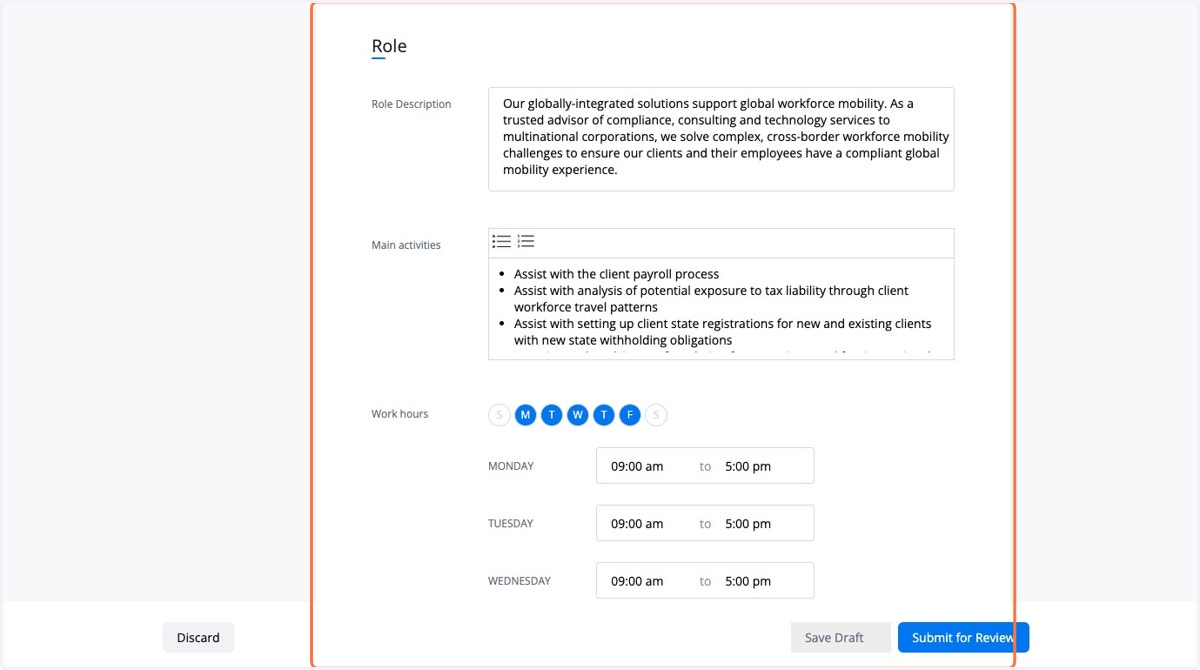Image resolution: width=1200 pixels, height=670 pixels.
Task: Edit Monday end time 5:00 pm
Action: (x=748, y=466)
